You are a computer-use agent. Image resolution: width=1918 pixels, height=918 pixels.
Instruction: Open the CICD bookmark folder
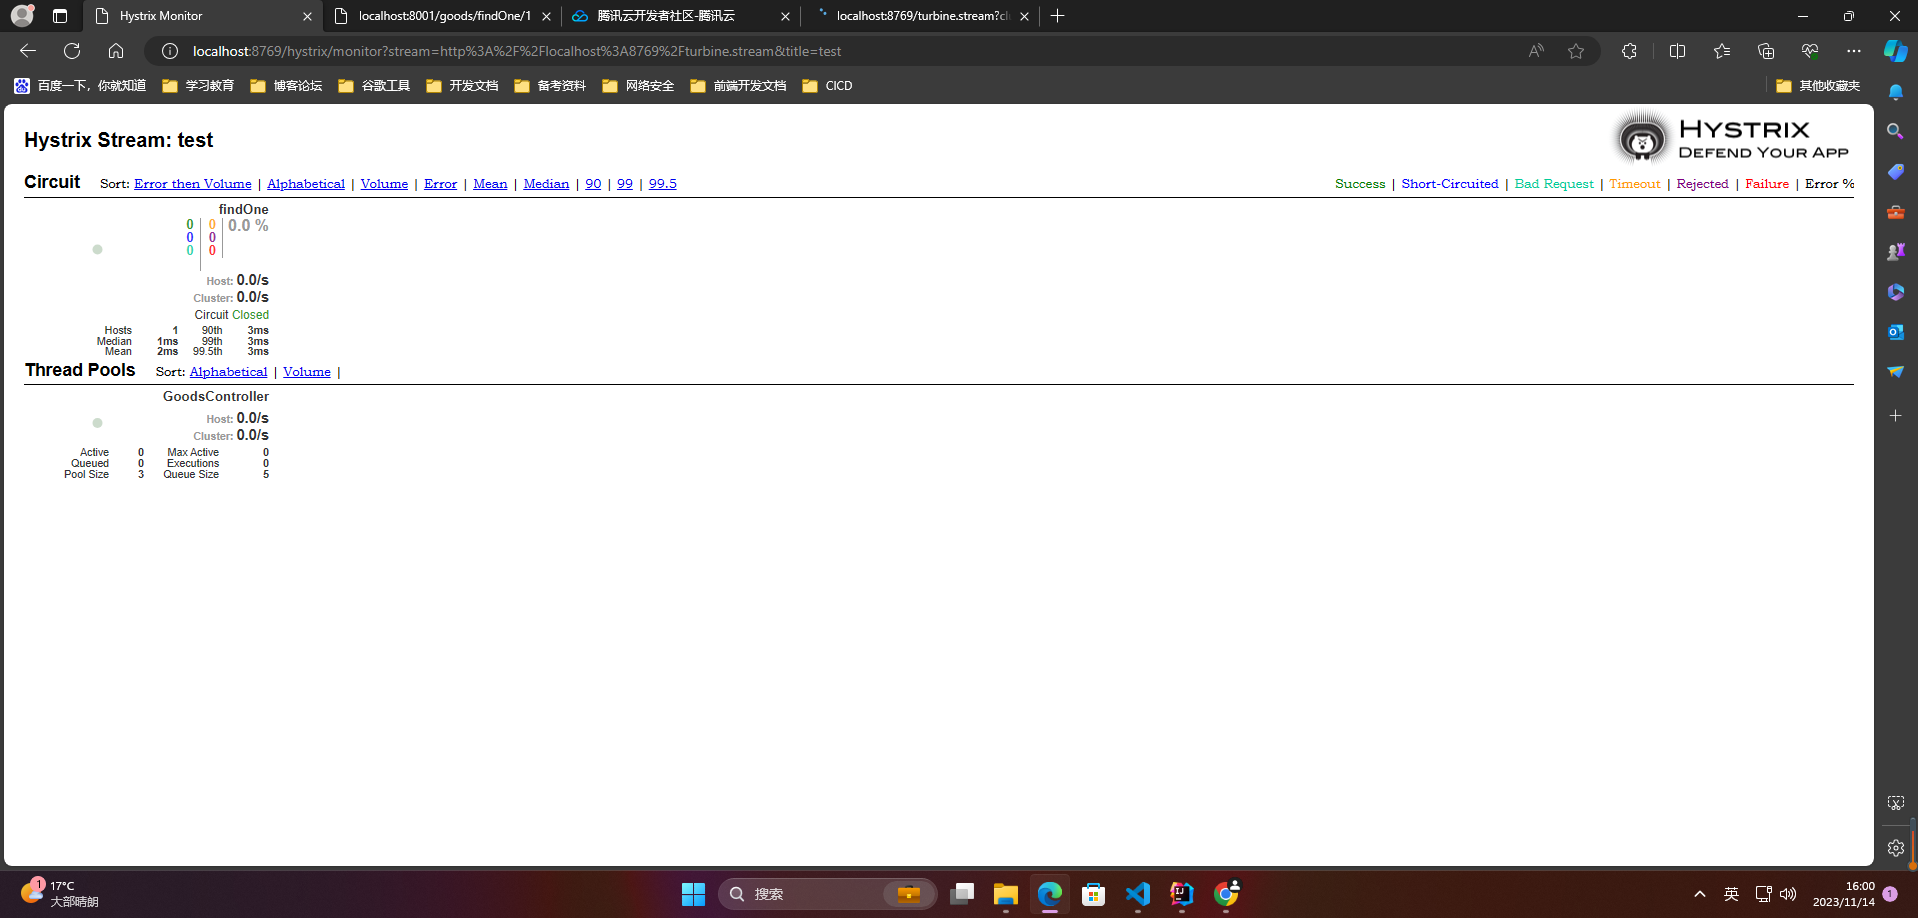pyautogui.click(x=827, y=86)
